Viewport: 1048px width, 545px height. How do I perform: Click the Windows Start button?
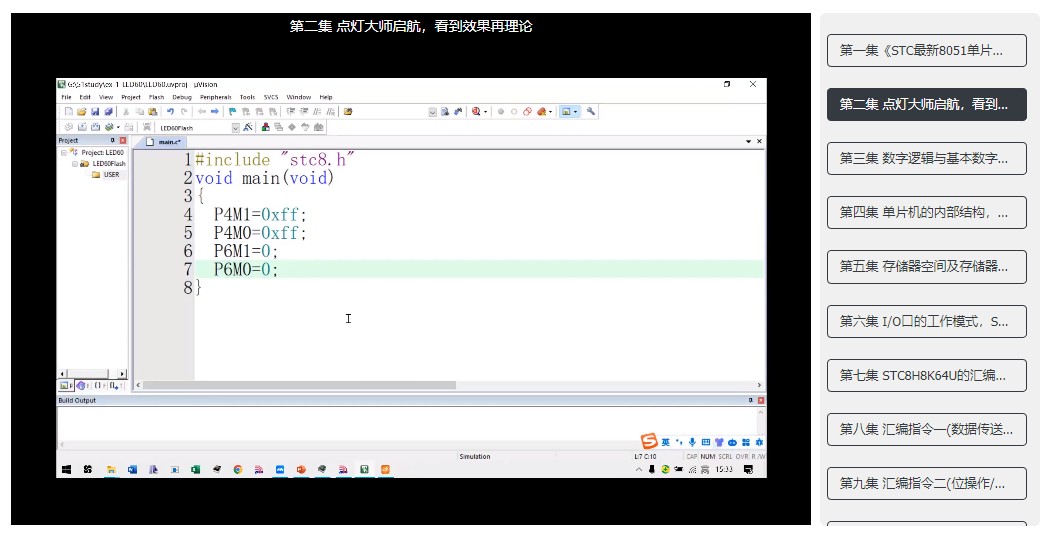coord(66,469)
